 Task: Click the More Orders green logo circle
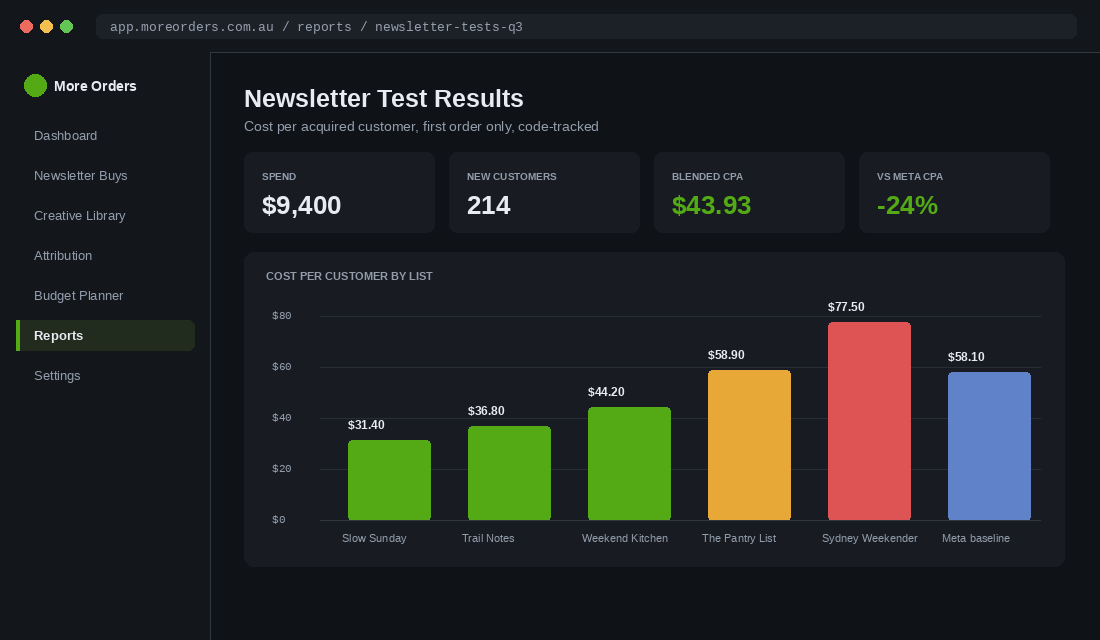(35, 86)
